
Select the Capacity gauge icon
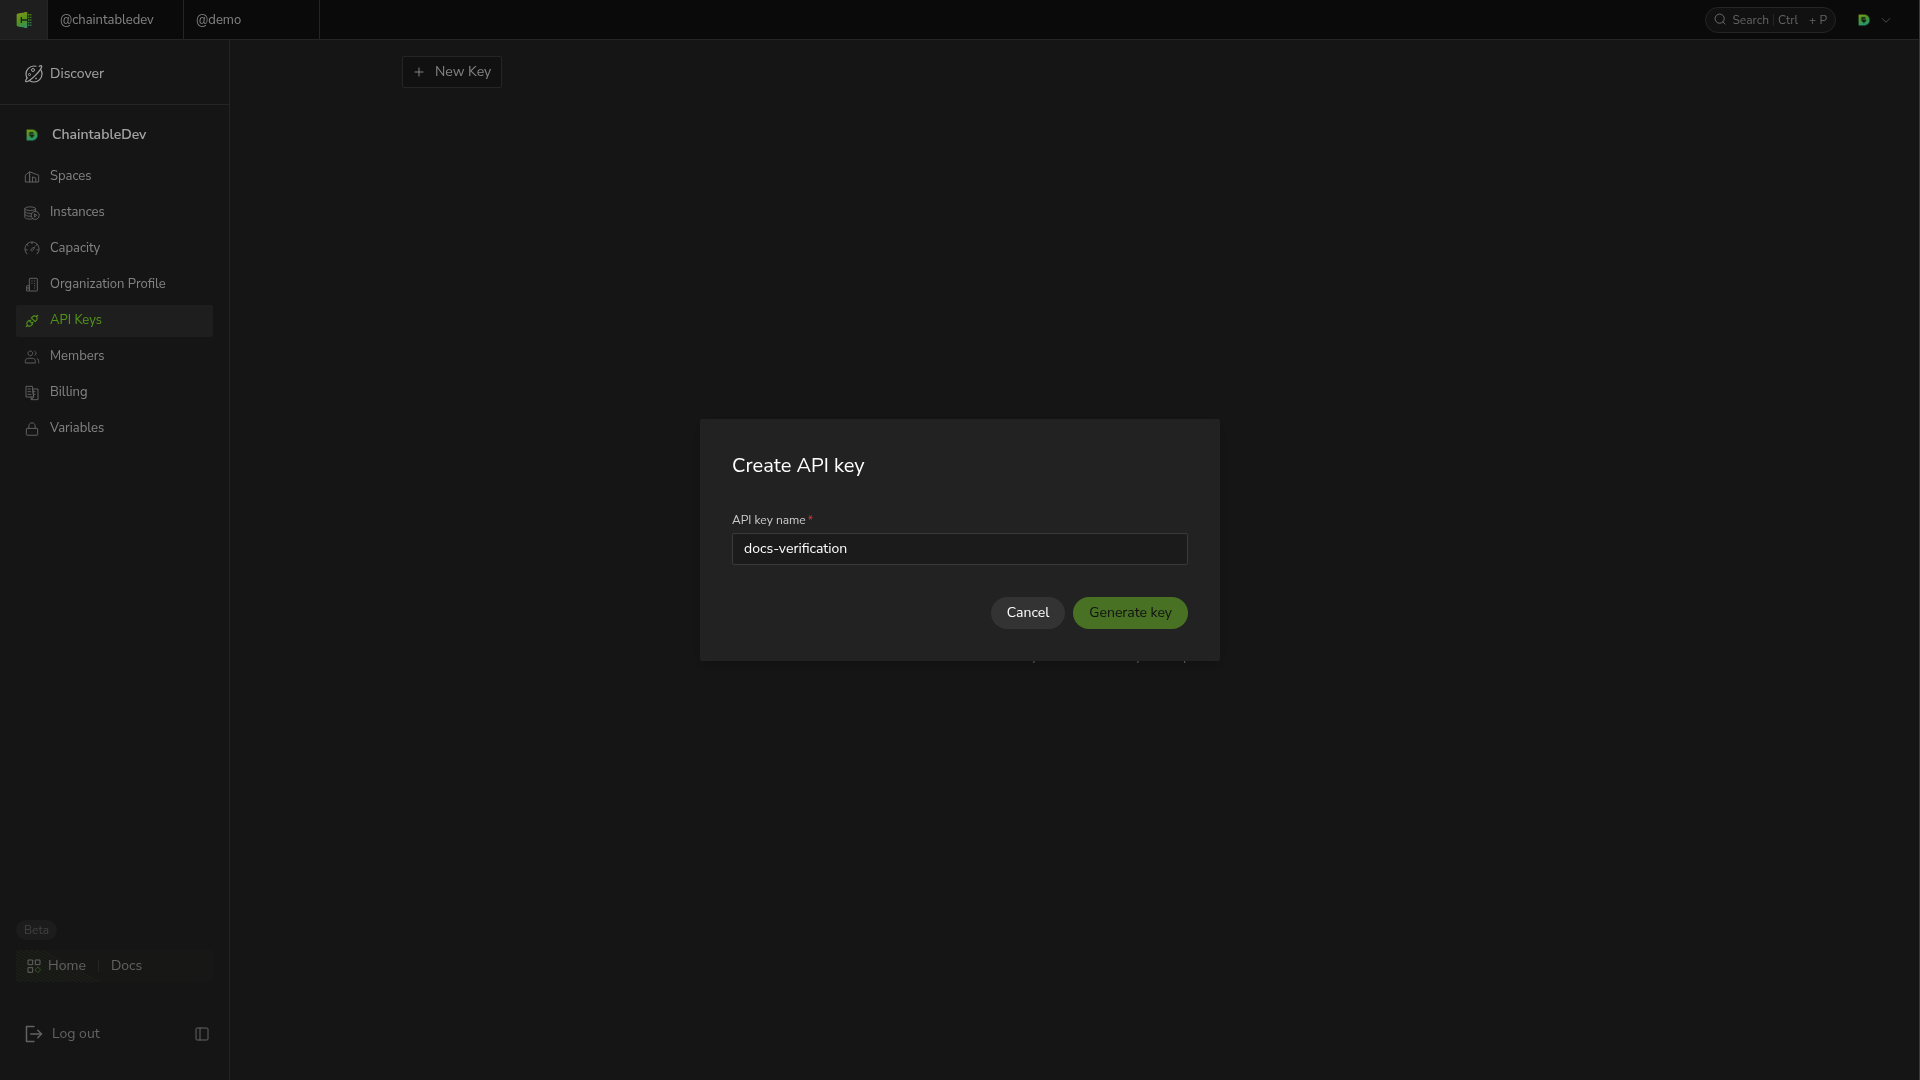[x=32, y=249]
